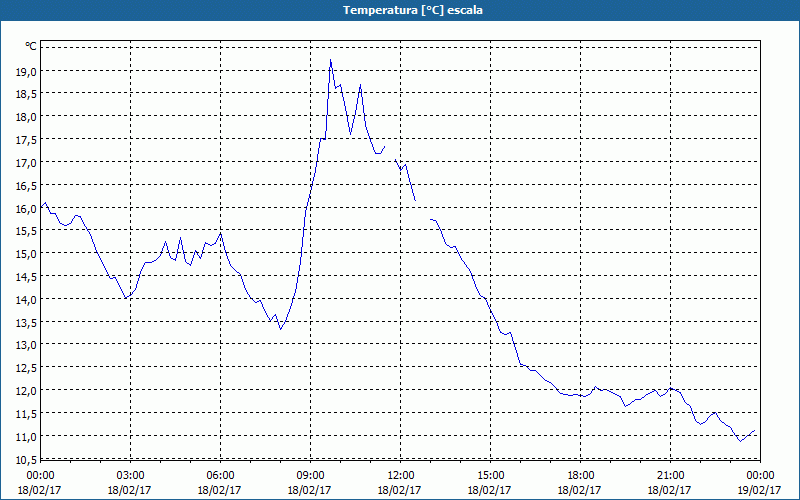Click the 18/02/17 date under 12:00
Screen dimensions: 800x500
(399, 490)
